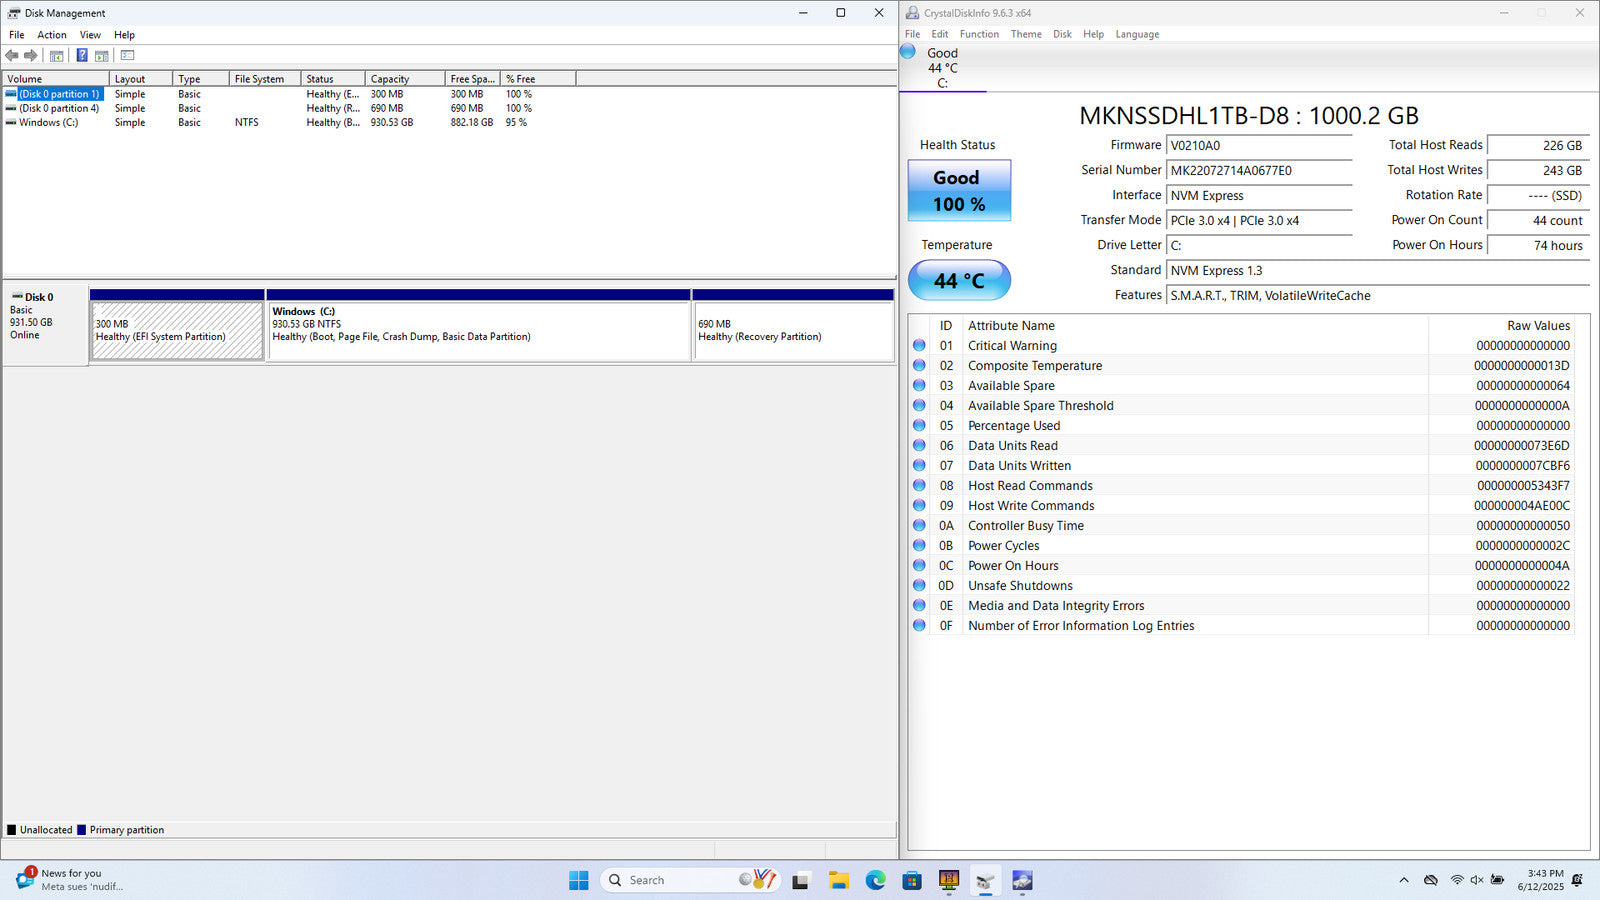
Task: Open the Language menu in CrystalDiskInfo
Action: coord(1137,34)
